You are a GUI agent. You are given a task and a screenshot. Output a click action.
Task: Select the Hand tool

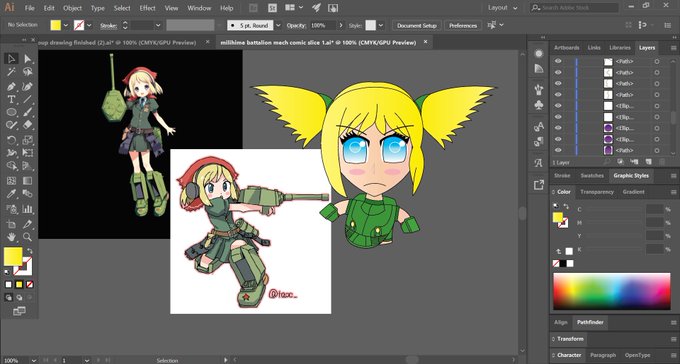11,237
